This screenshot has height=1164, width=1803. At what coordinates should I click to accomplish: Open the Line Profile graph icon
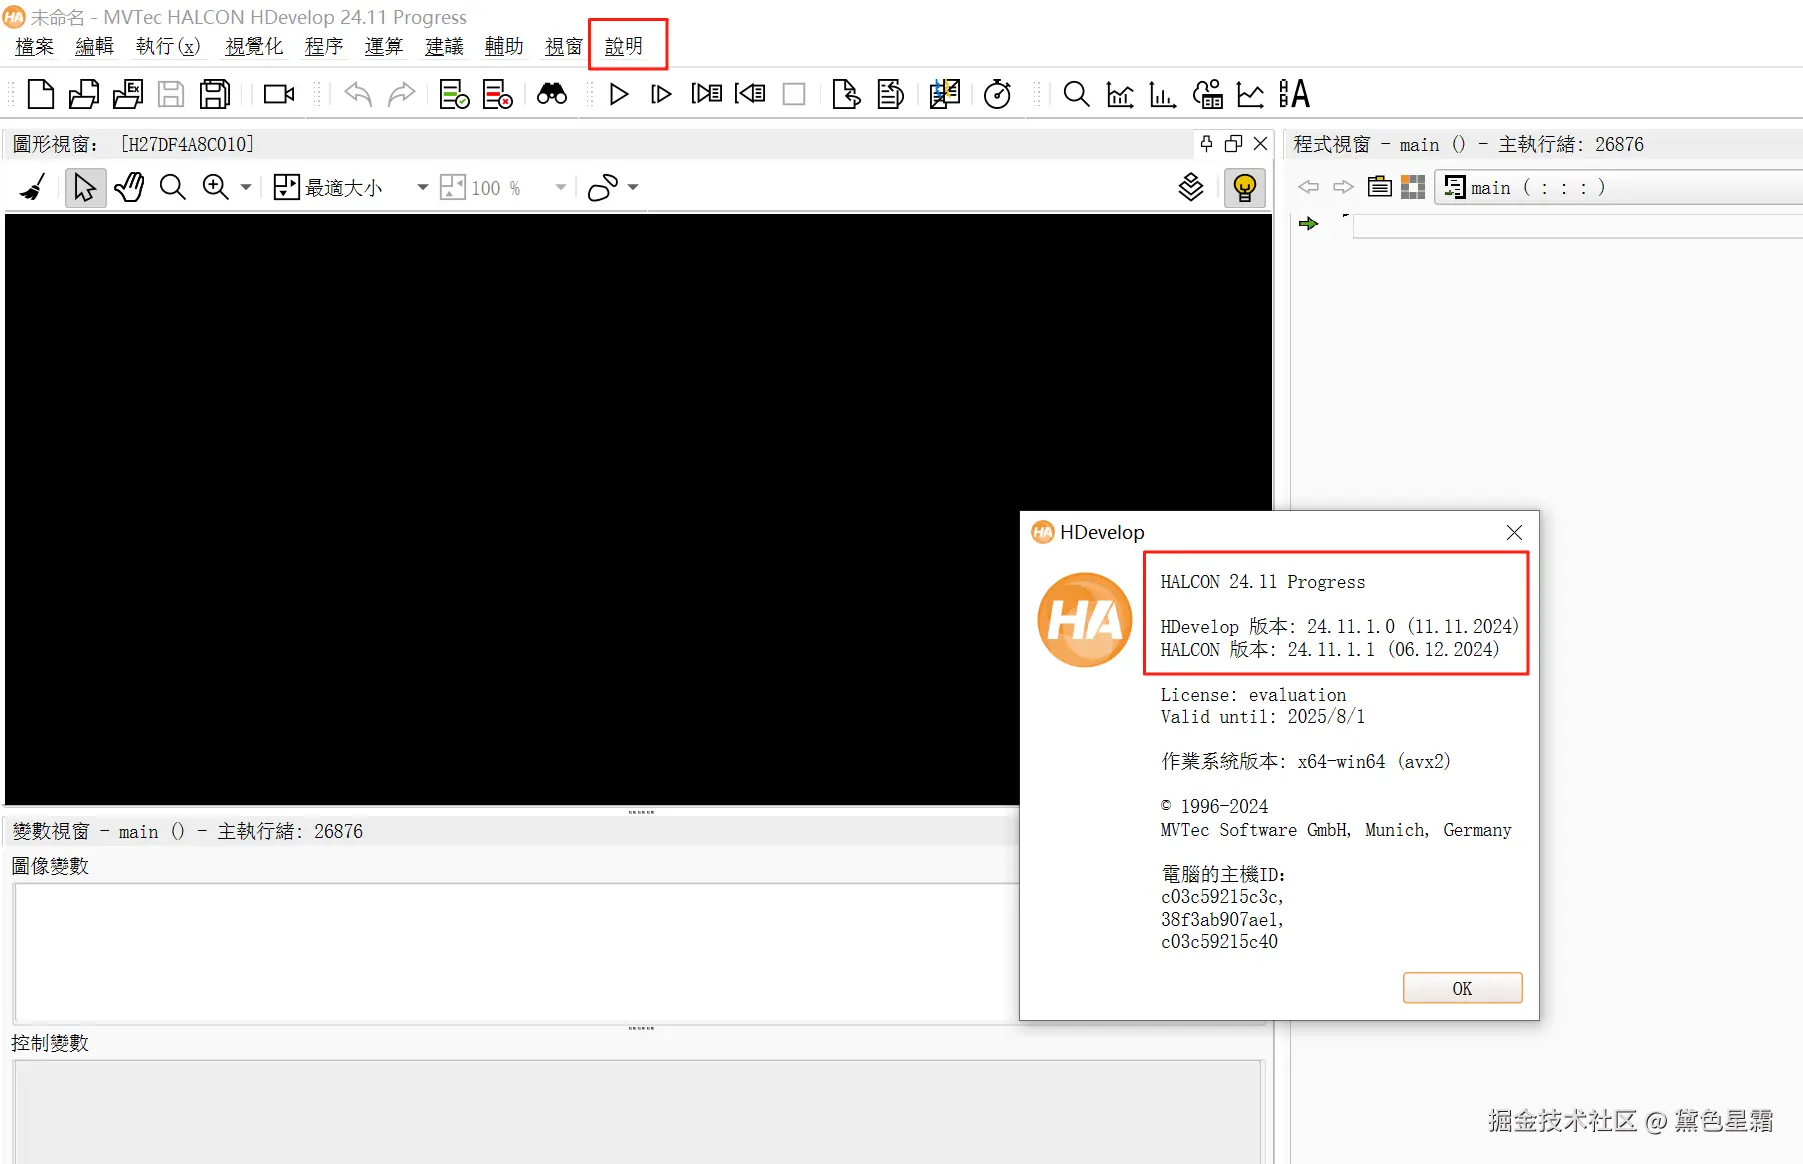point(1250,94)
